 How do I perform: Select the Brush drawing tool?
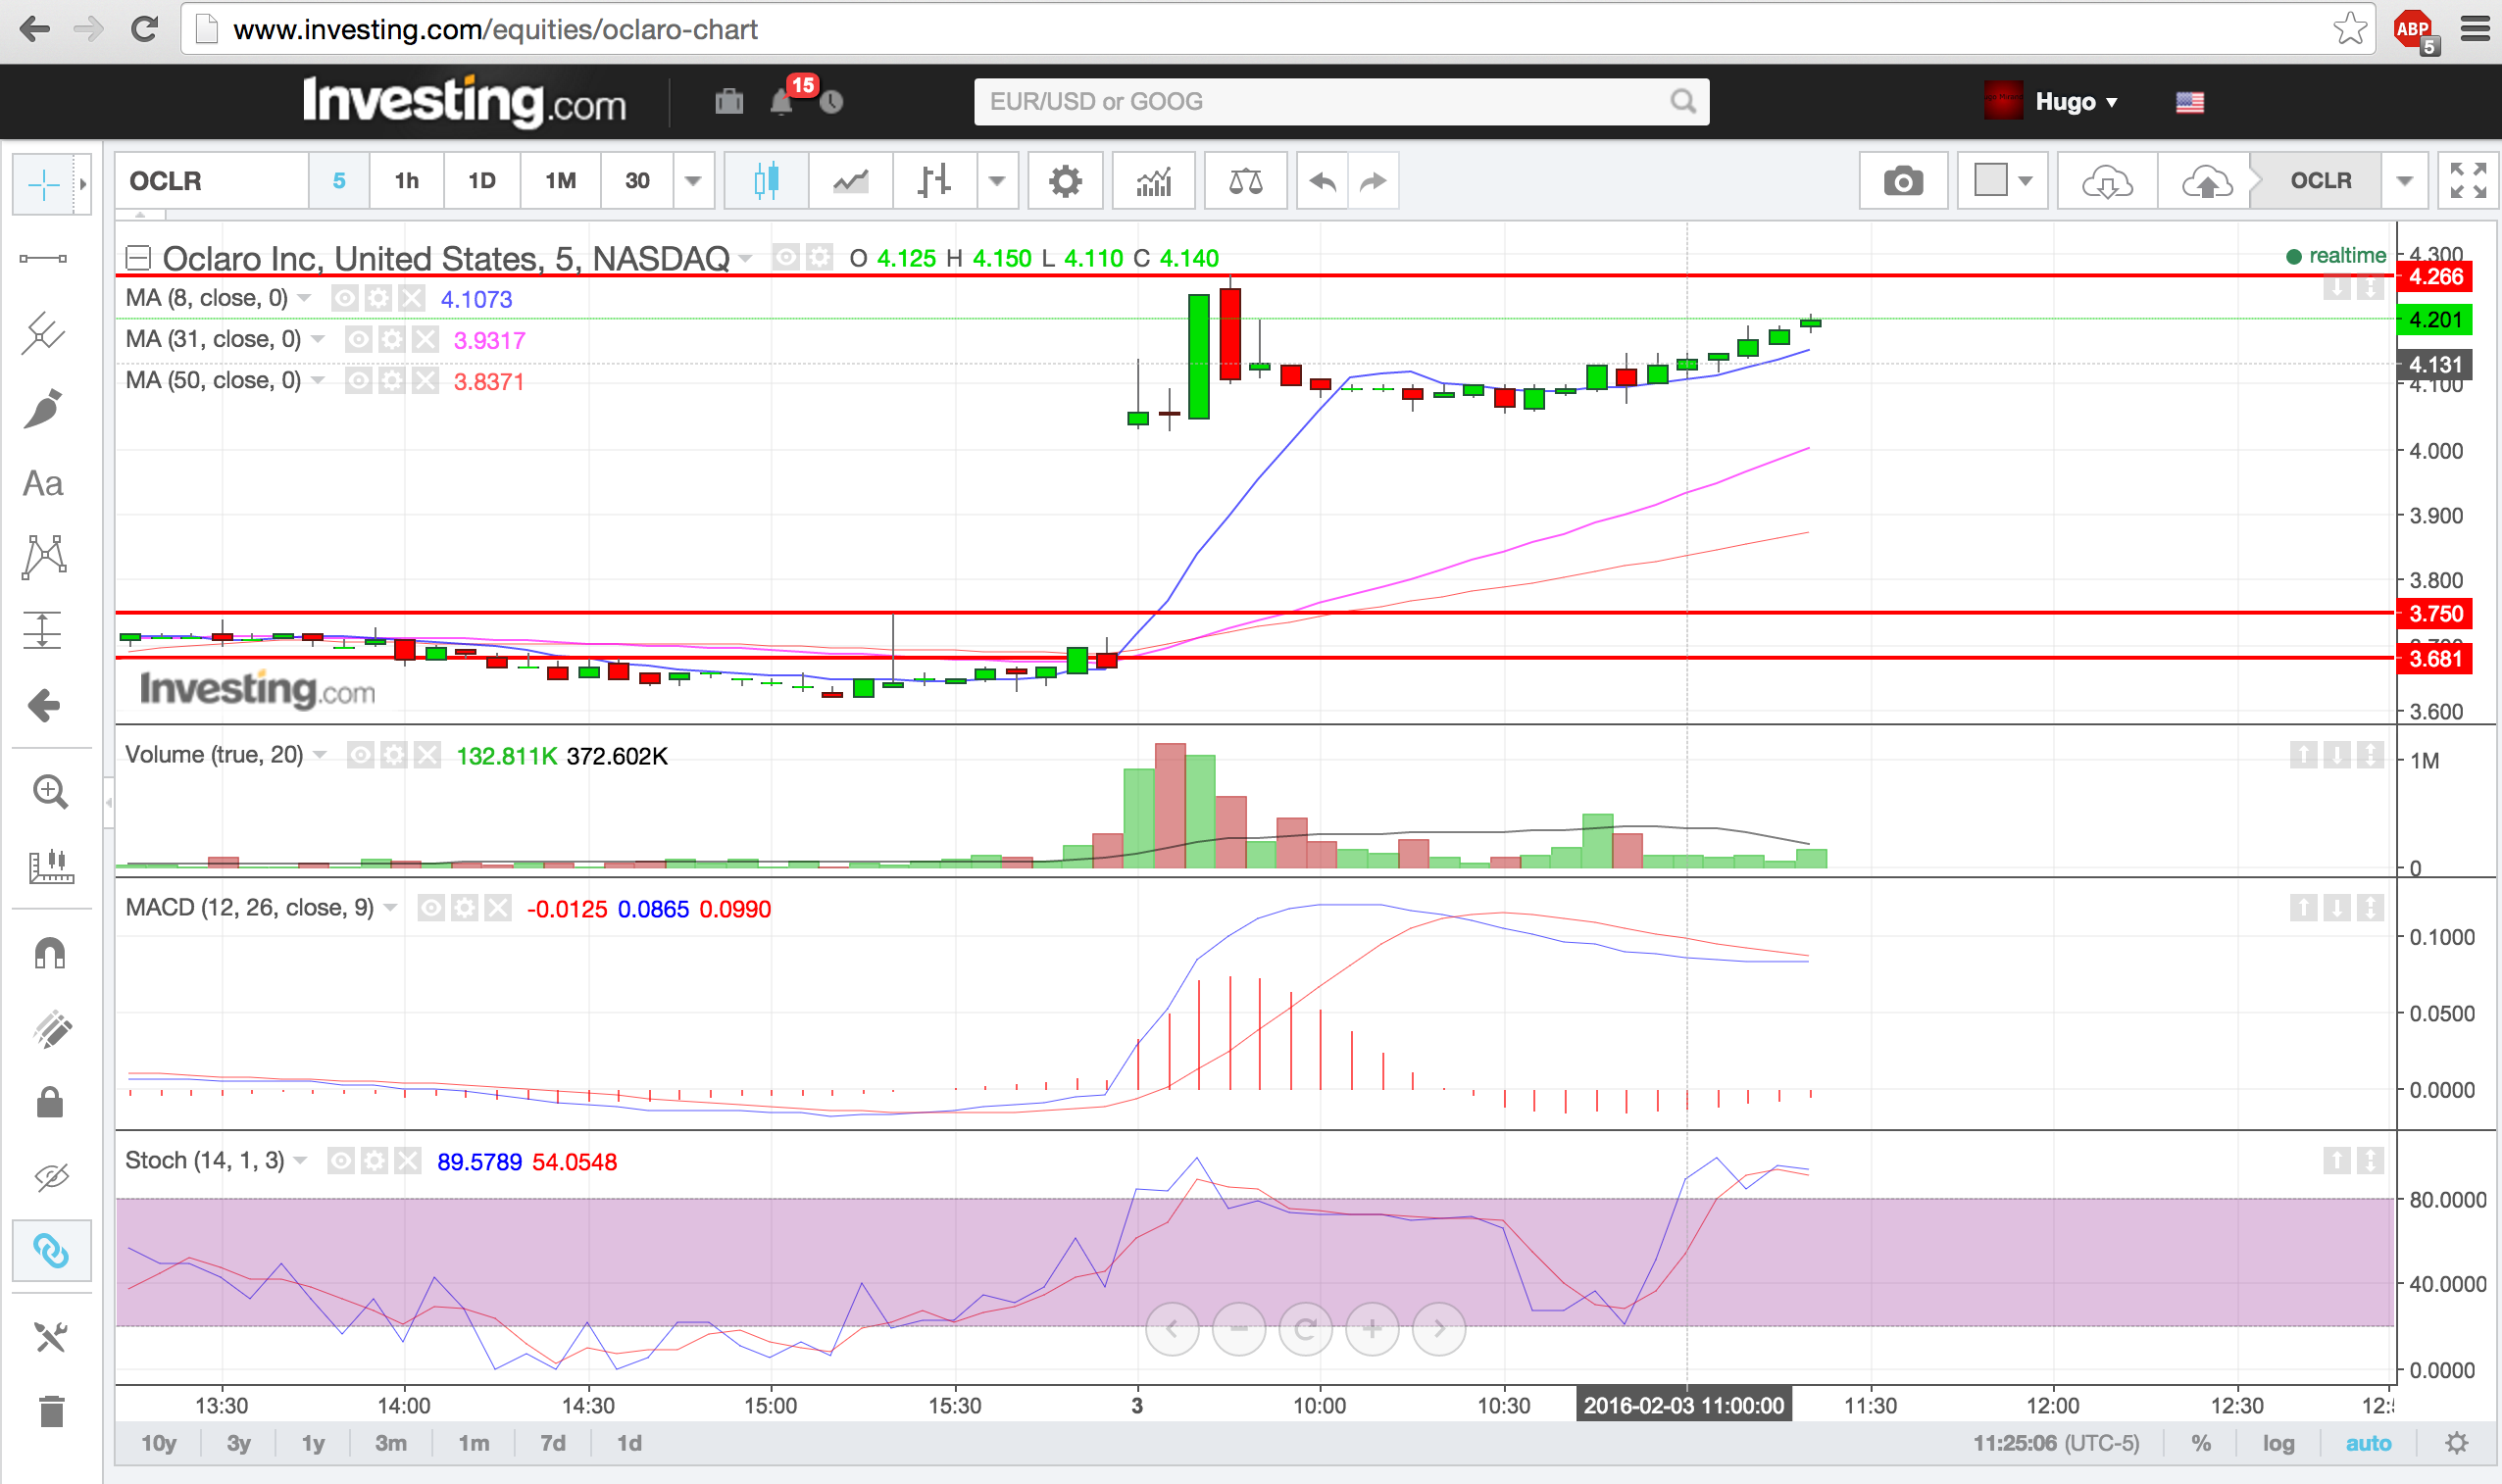tap(44, 409)
